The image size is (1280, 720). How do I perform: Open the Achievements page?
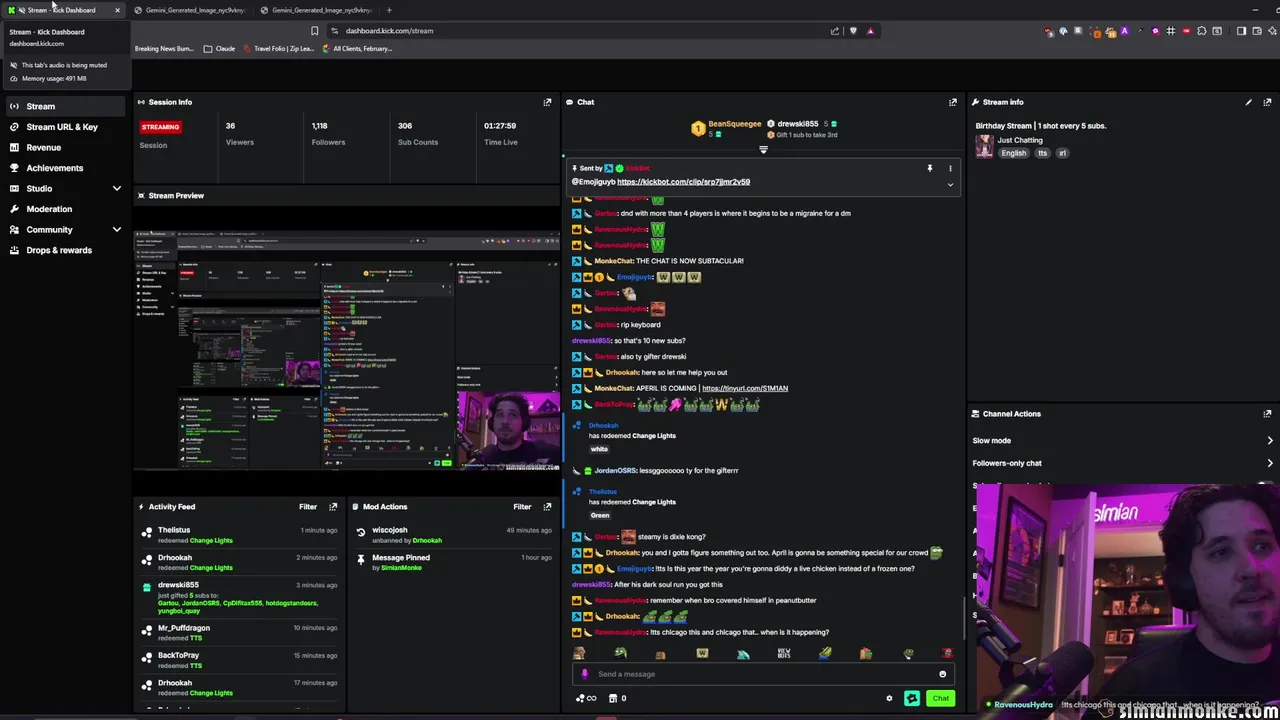point(54,168)
